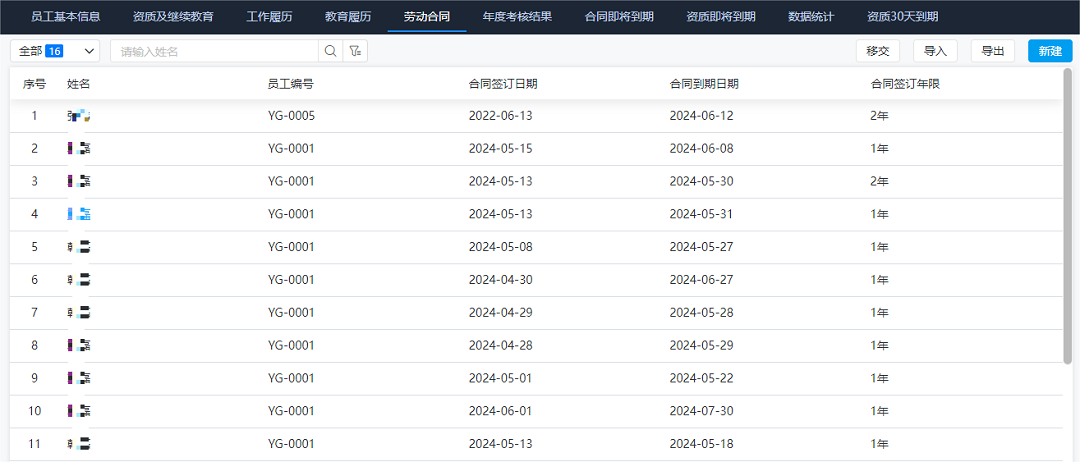Click sign date 2024-05-01

click(x=500, y=378)
